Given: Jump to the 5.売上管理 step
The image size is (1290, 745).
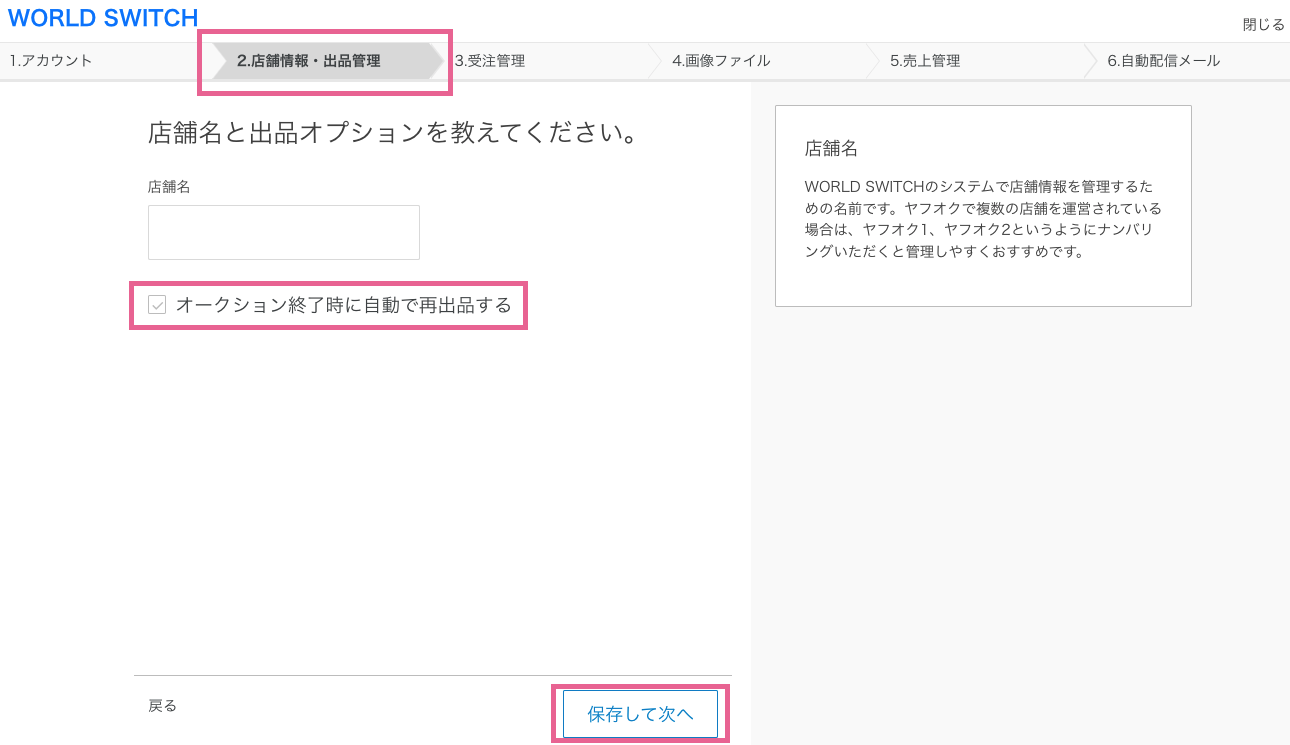Looking at the screenshot, I should tap(925, 61).
